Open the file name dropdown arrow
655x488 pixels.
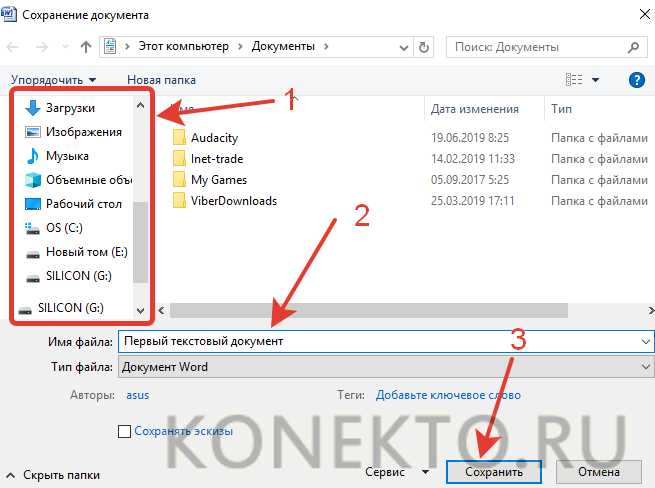[x=646, y=342]
